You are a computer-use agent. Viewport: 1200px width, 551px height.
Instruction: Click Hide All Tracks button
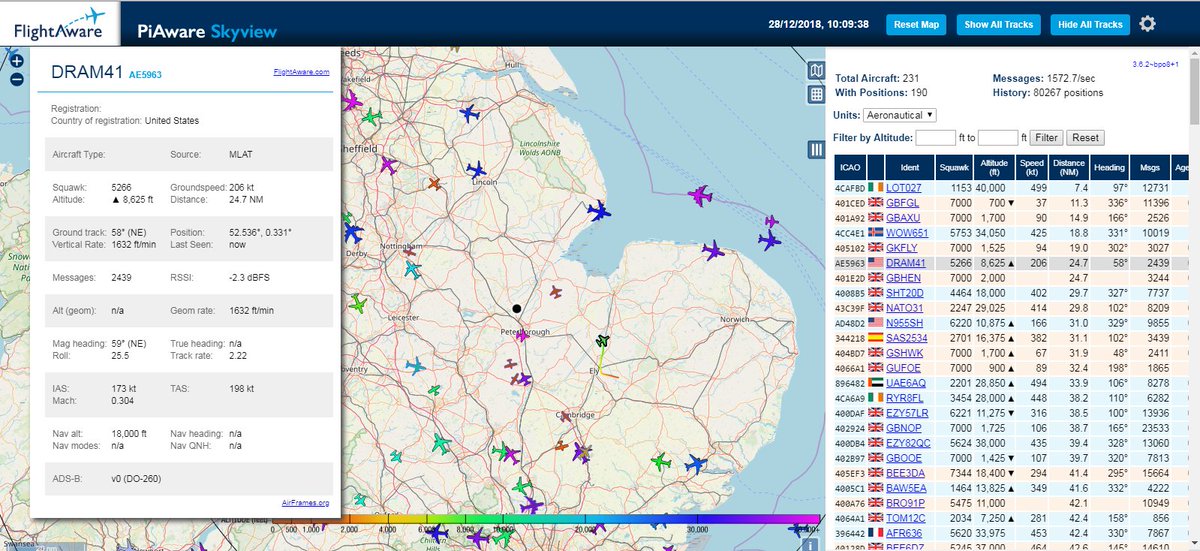tap(1090, 24)
